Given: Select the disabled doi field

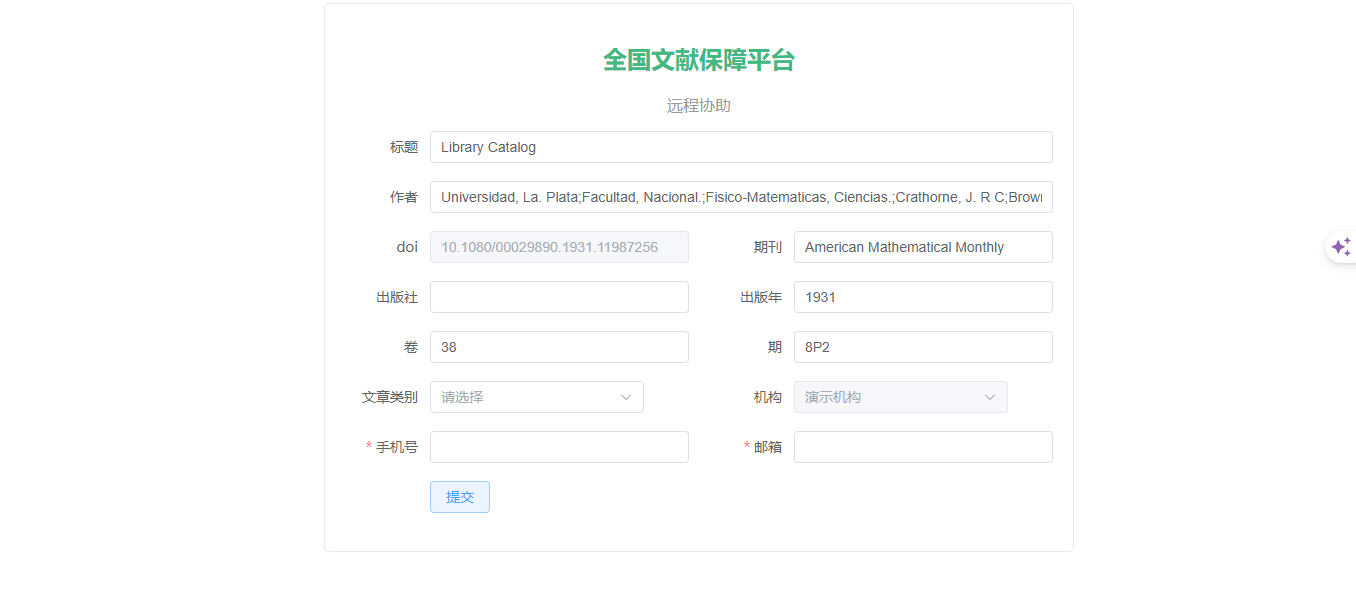Looking at the screenshot, I should (x=559, y=247).
